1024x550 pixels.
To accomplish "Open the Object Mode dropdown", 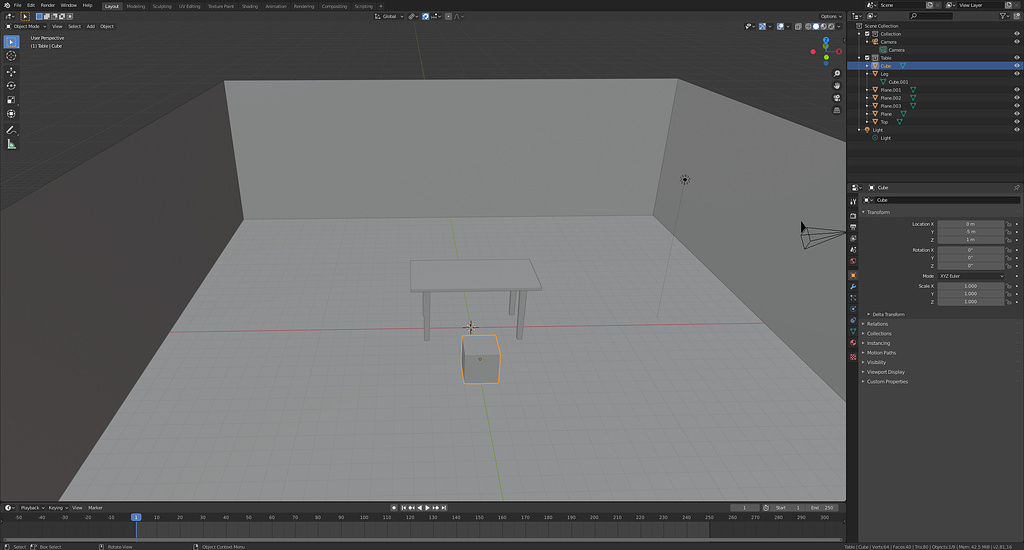I will pyautogui.click(x=26, y=26).
